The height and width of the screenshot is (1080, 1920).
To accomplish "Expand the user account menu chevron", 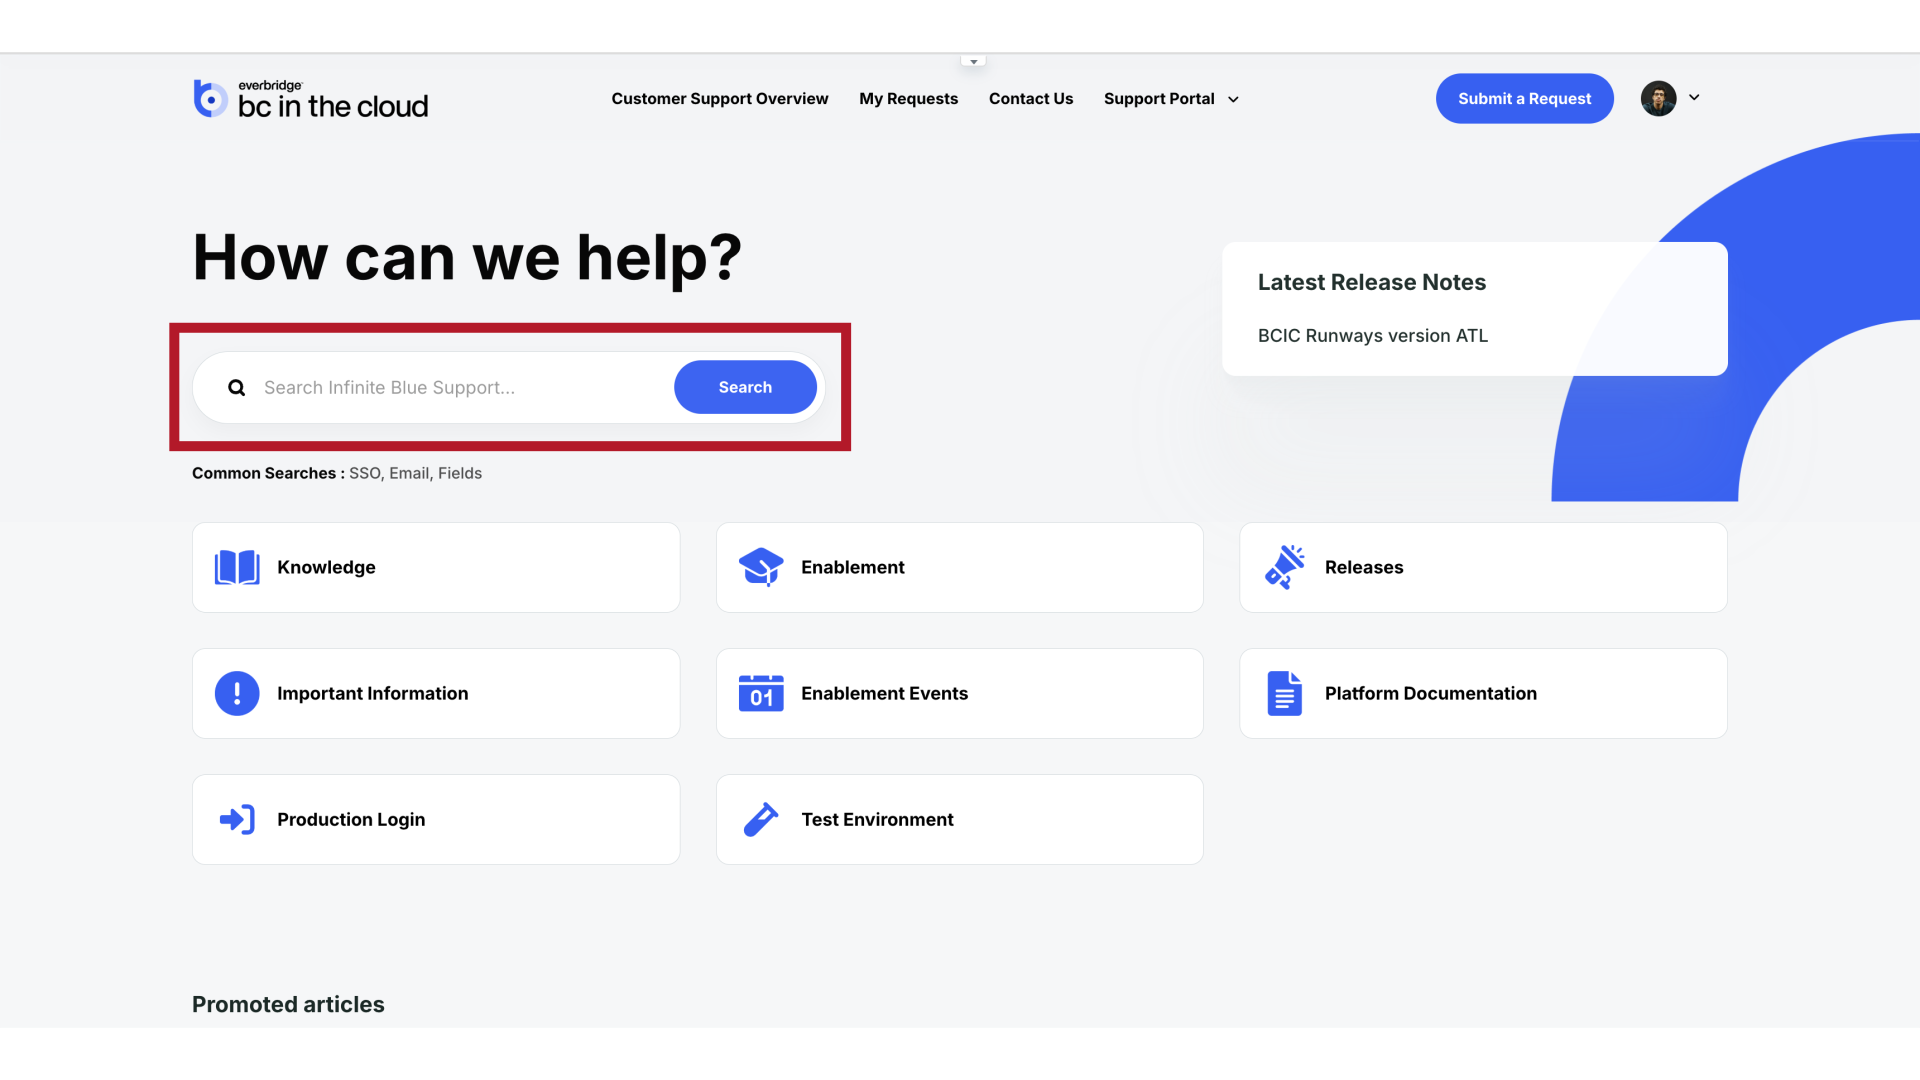I will pos(1694,97).
